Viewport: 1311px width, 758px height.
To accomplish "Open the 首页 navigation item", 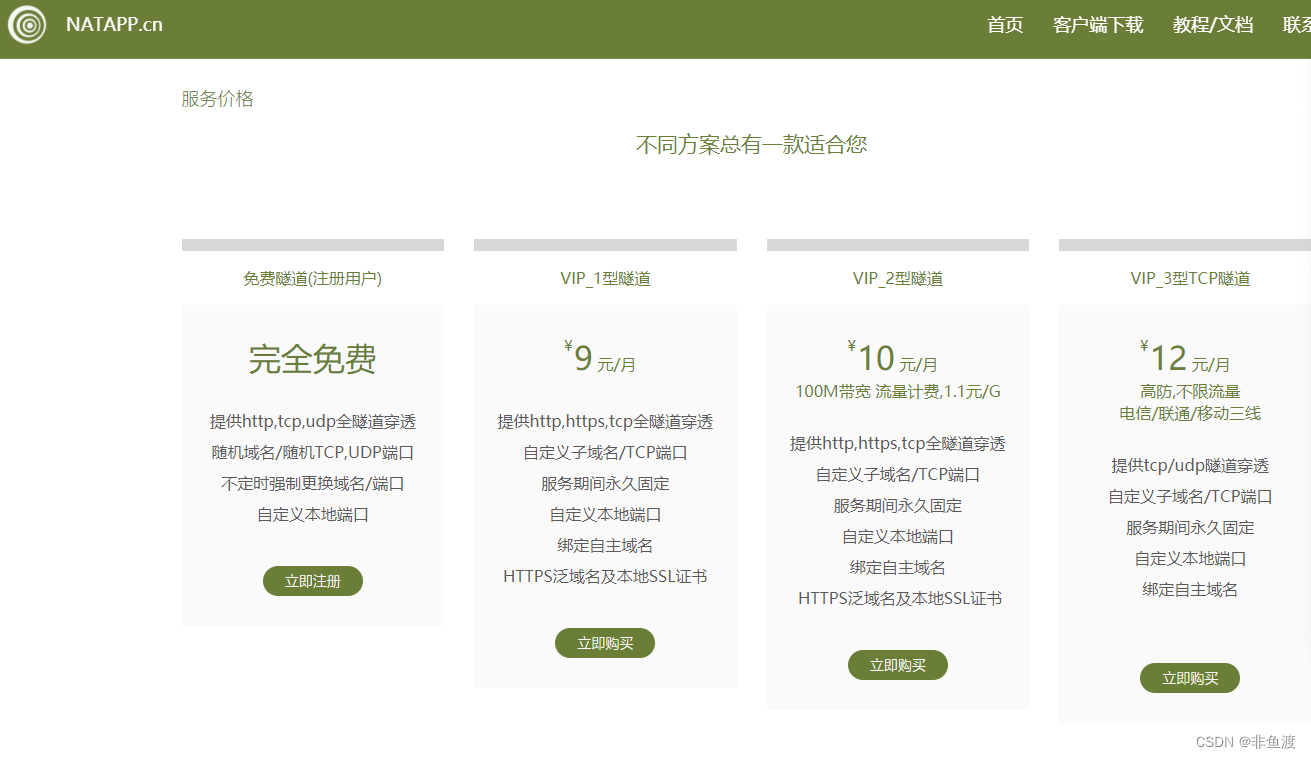I will pos(1005,25).
